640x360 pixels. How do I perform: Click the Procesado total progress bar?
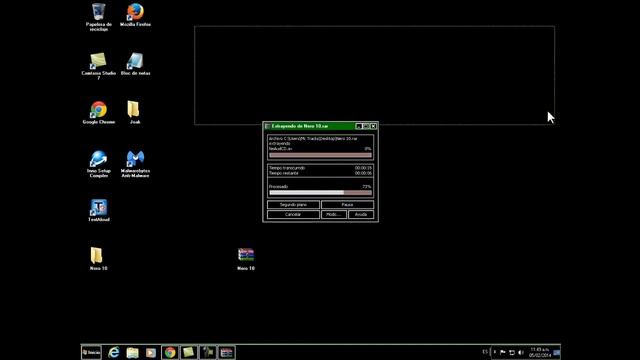tap(320, 192)
